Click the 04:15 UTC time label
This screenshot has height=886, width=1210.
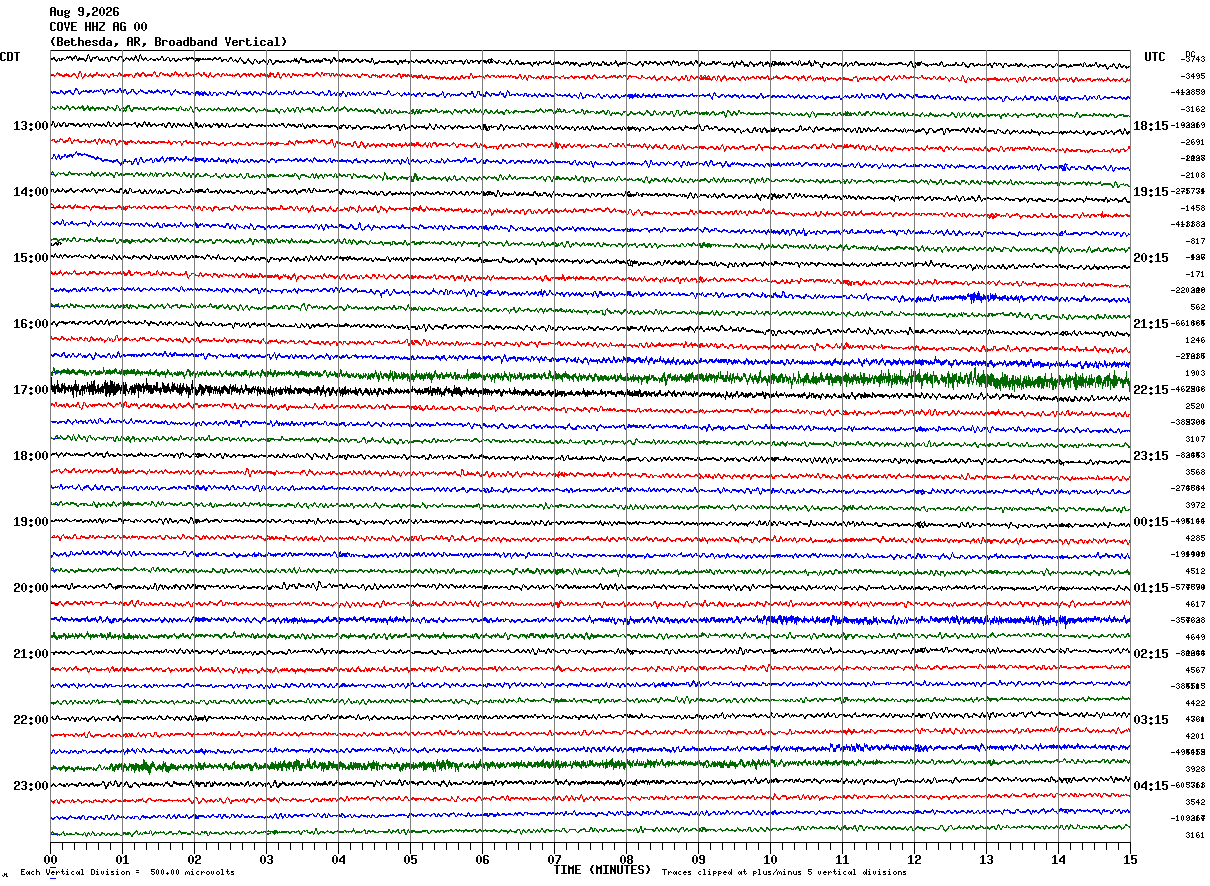click(x=1151, y=786)
